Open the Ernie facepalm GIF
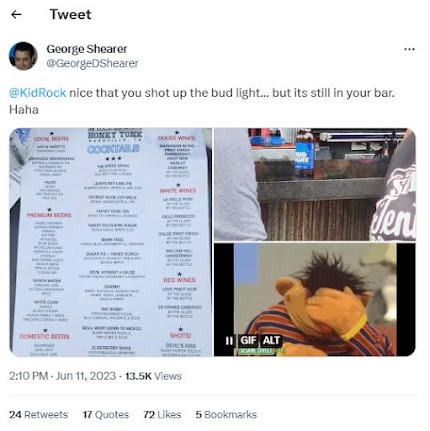The image size is (430, 431). point(315,300)
